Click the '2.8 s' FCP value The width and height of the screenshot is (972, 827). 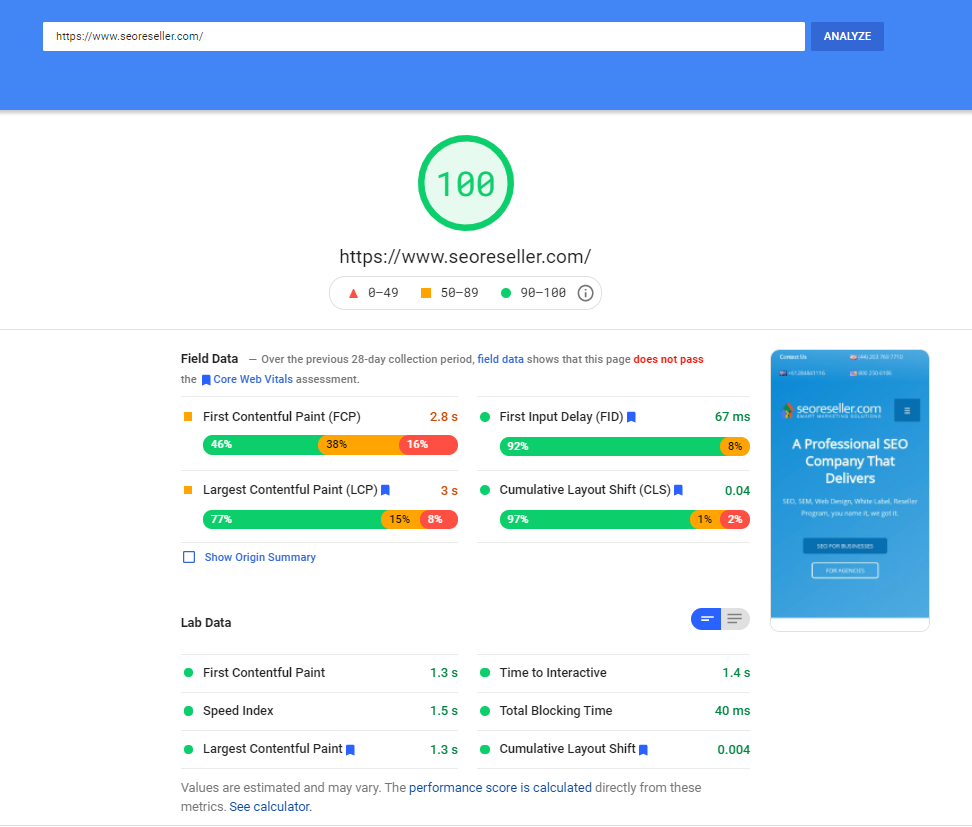click(444, 417)
